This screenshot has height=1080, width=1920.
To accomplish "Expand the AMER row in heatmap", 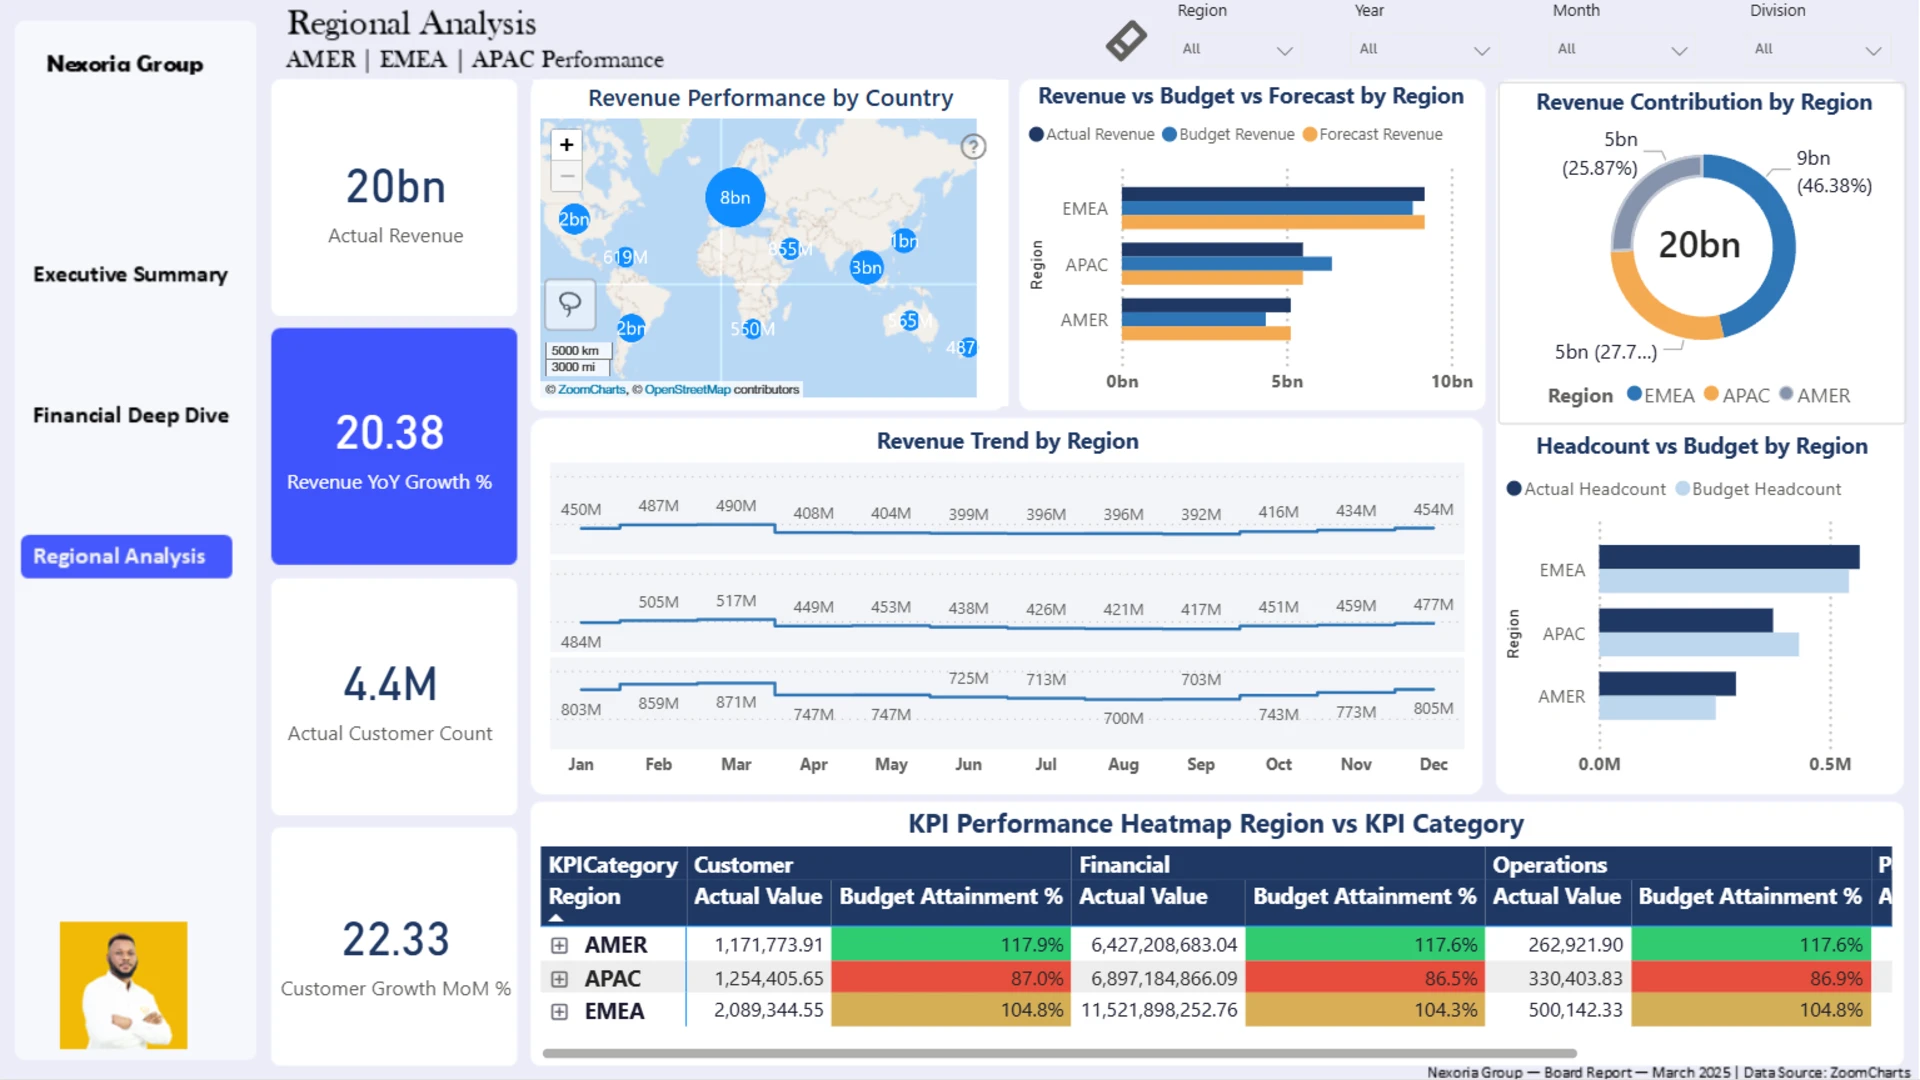I will (x=559, y=945).
